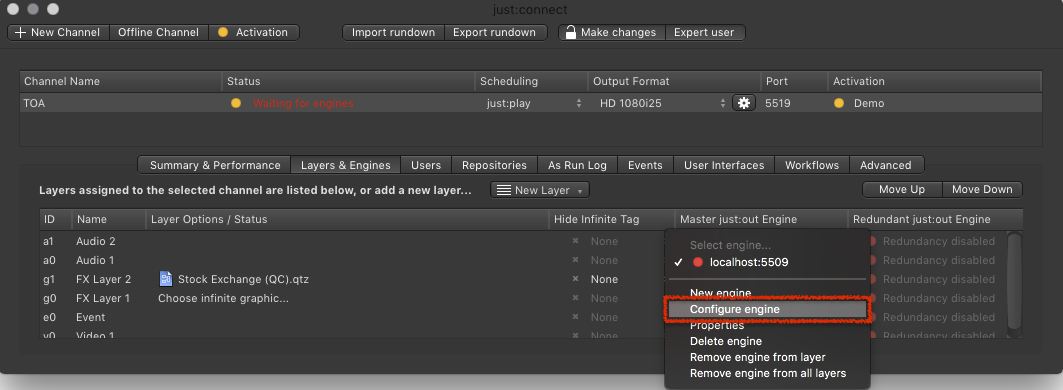
Task: Switch to the Repositories tab
Action: 494,165
